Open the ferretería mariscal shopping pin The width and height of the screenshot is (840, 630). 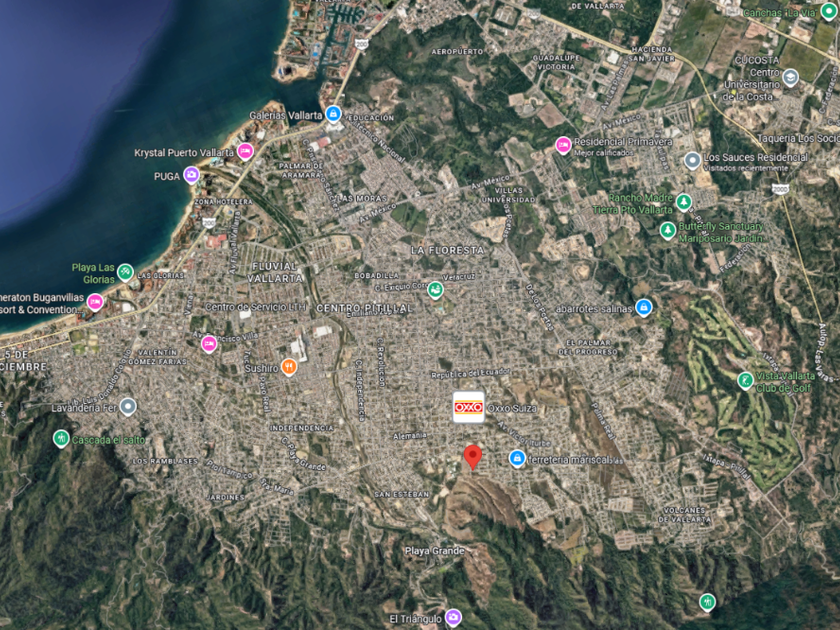pyautogui.click(x=517, y=459)
